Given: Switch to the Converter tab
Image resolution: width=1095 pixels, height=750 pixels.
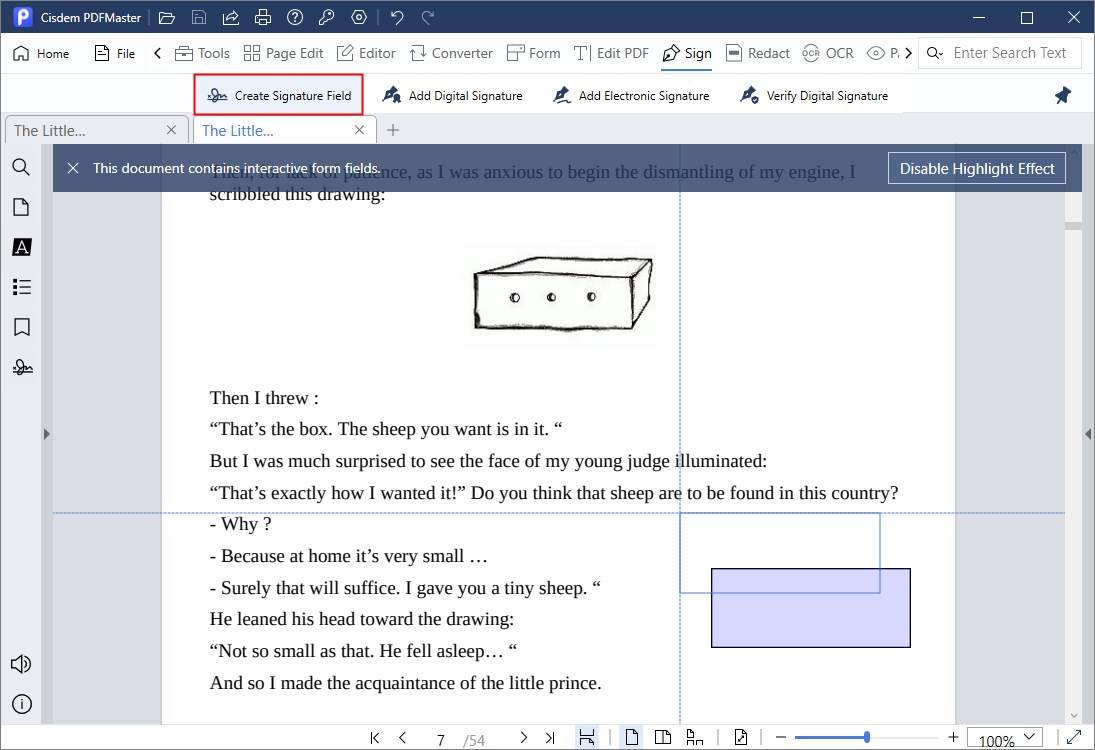Looking at the screenshot, I should tap(451, 53).
